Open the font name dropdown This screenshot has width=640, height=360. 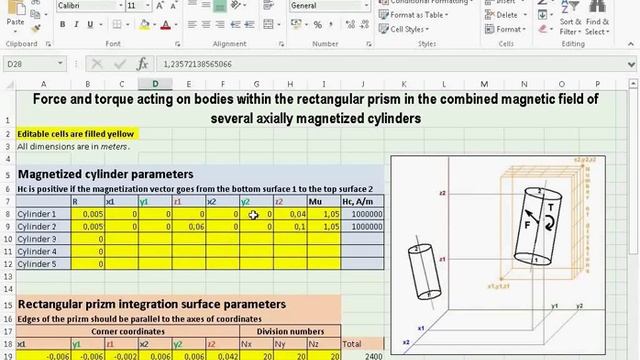[x=121, y=5]
